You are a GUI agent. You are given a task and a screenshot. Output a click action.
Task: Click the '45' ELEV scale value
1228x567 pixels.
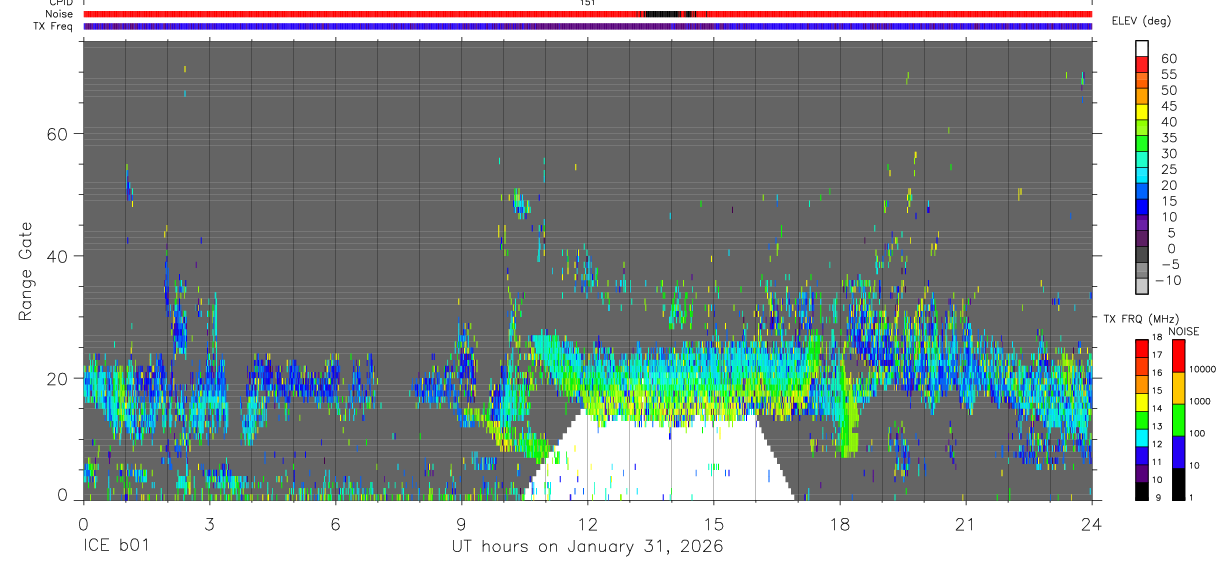point(1167,107)
